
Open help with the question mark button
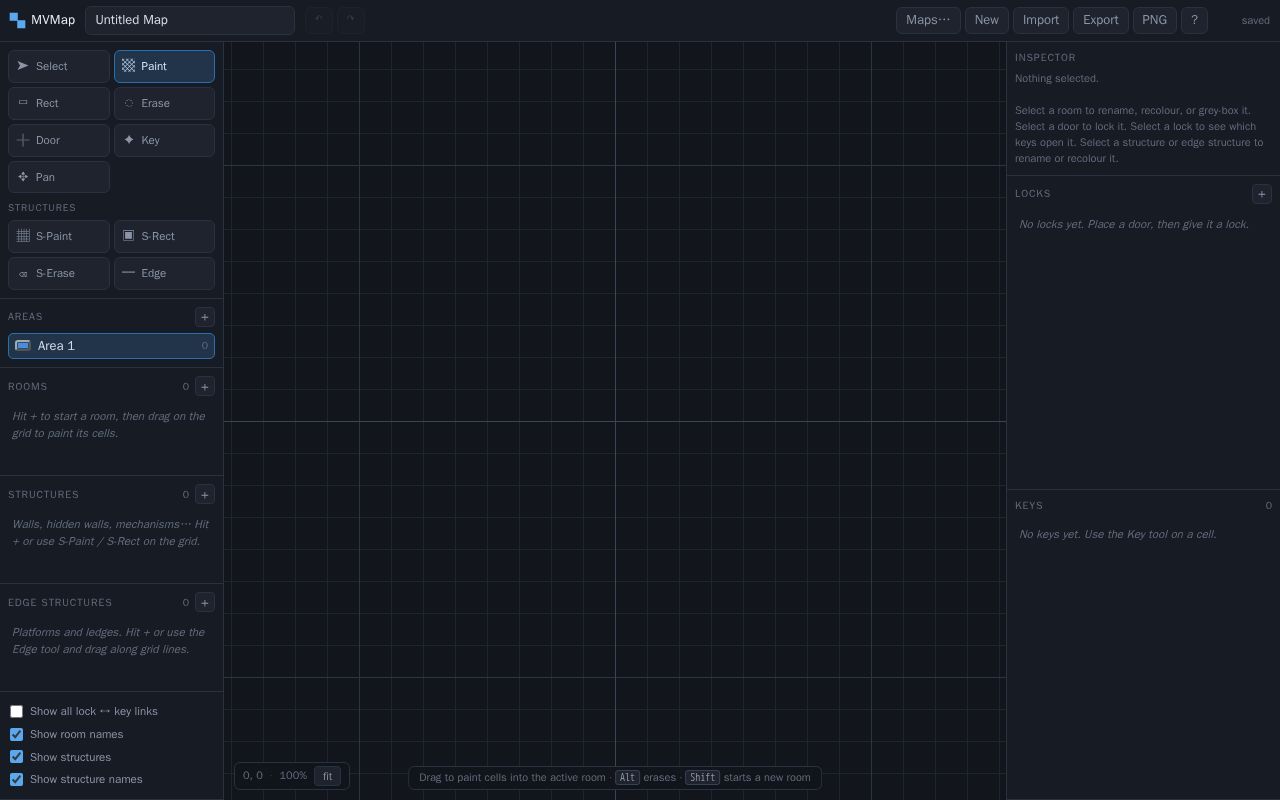point(1194,20)
